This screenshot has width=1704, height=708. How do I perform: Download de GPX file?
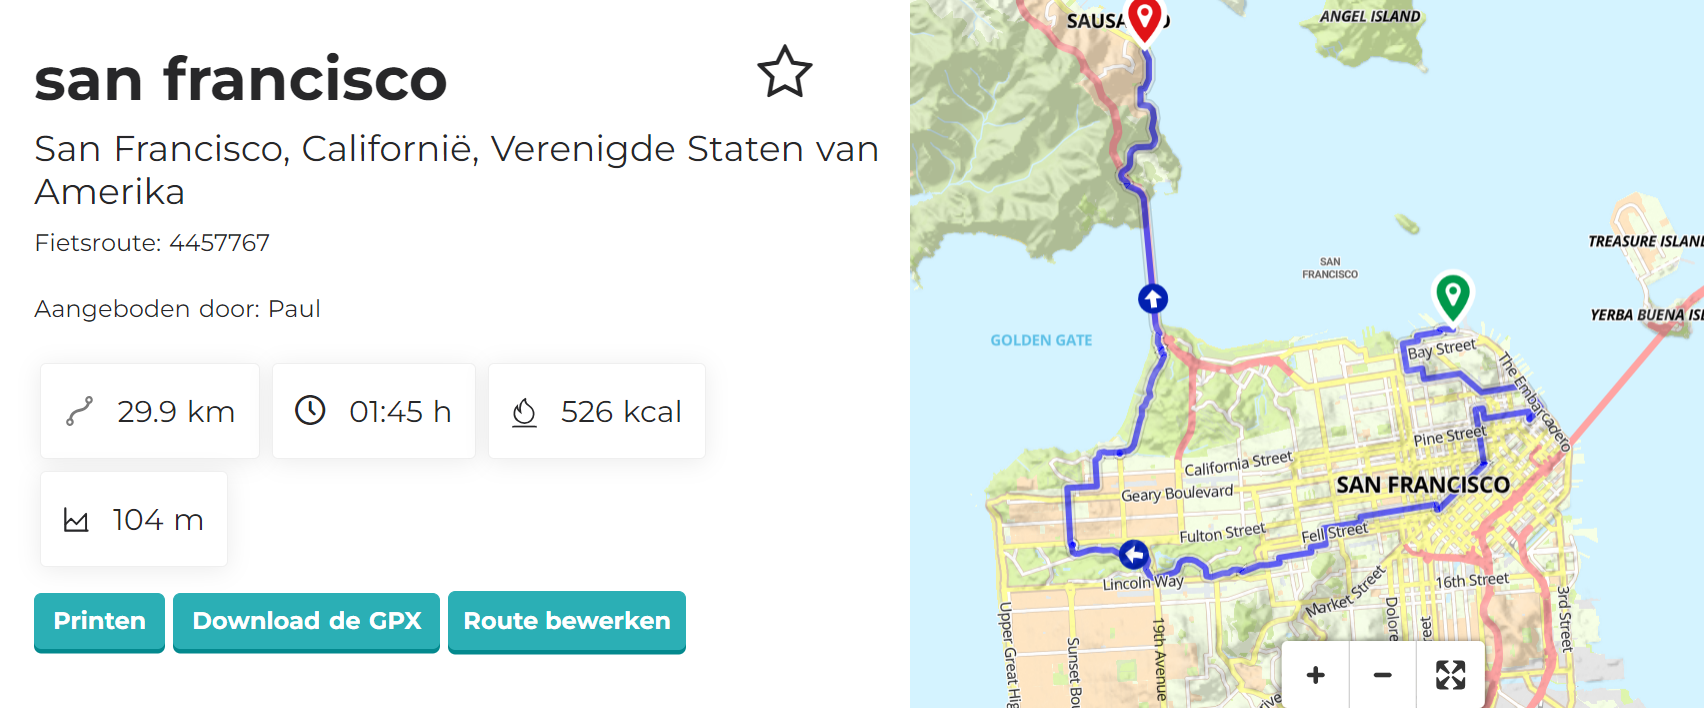tap(306, 621)
